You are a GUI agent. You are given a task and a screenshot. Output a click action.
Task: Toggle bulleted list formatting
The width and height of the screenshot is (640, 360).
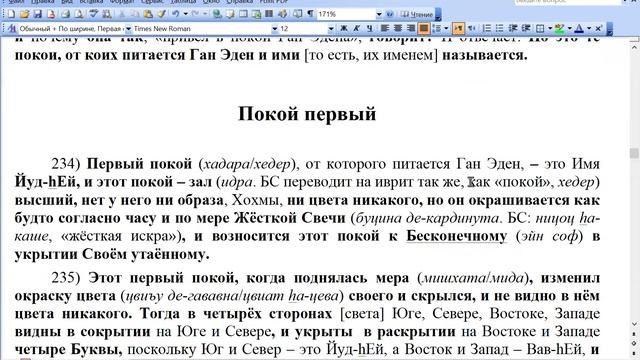500,29
